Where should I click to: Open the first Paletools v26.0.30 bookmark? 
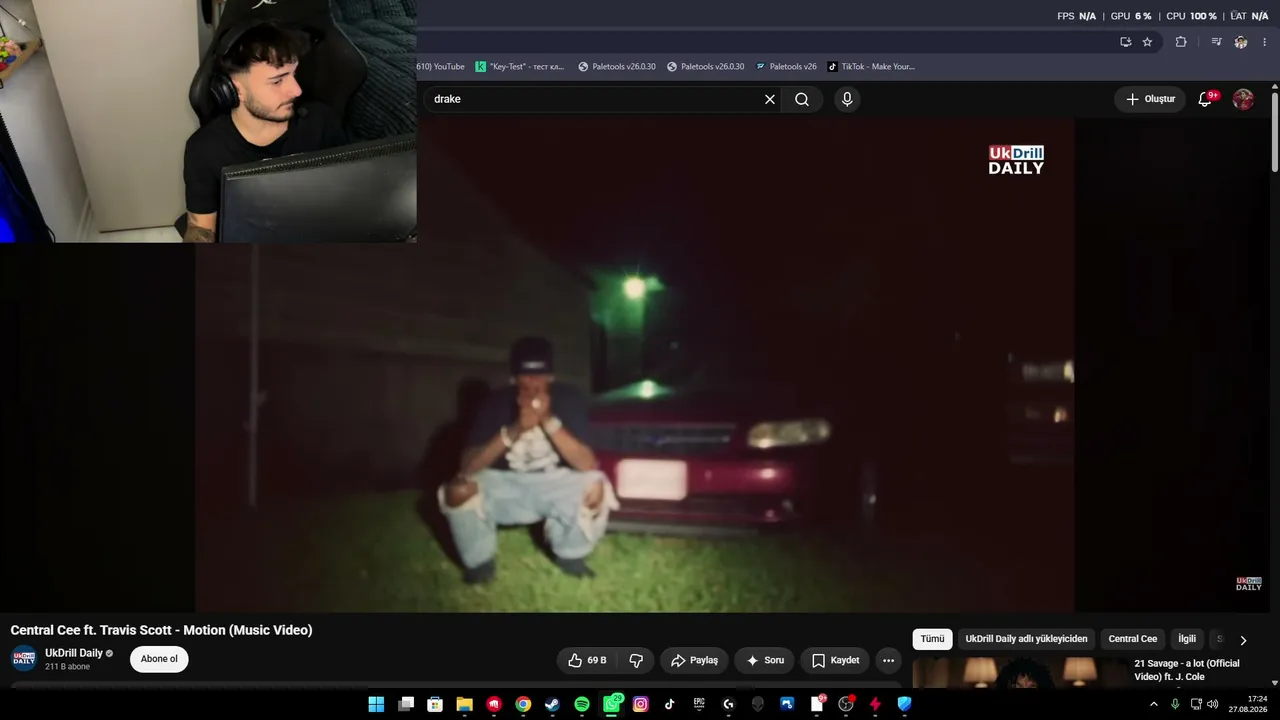click(x=617, y=67)
